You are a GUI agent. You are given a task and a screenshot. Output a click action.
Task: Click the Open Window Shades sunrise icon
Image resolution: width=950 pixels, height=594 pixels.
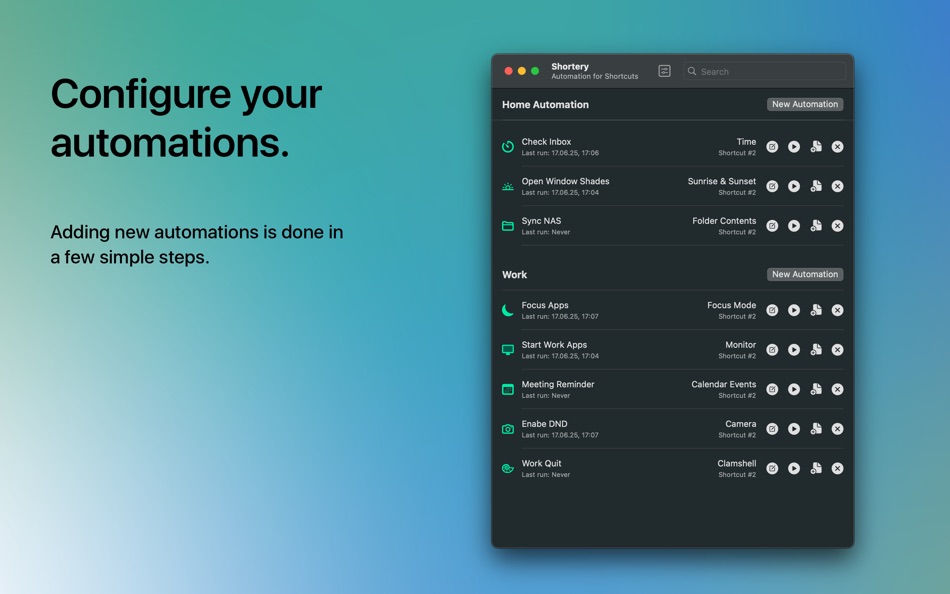pos(508,187)
